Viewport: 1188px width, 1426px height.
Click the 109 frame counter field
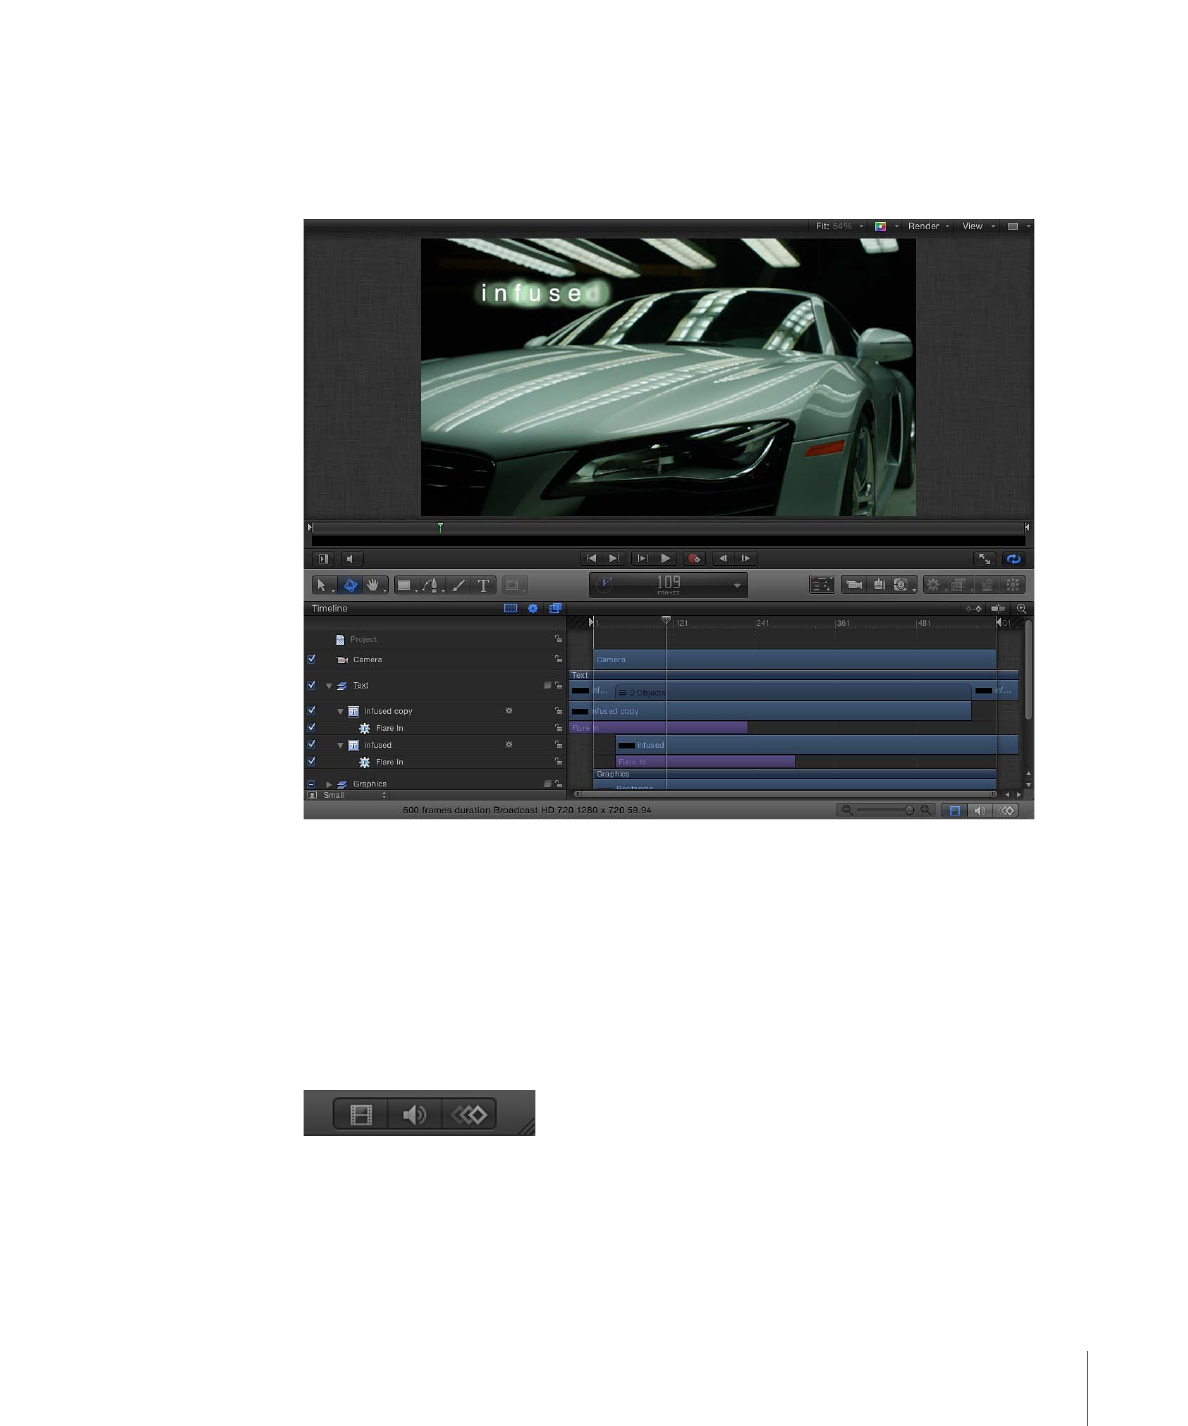(x=668, y=584)
